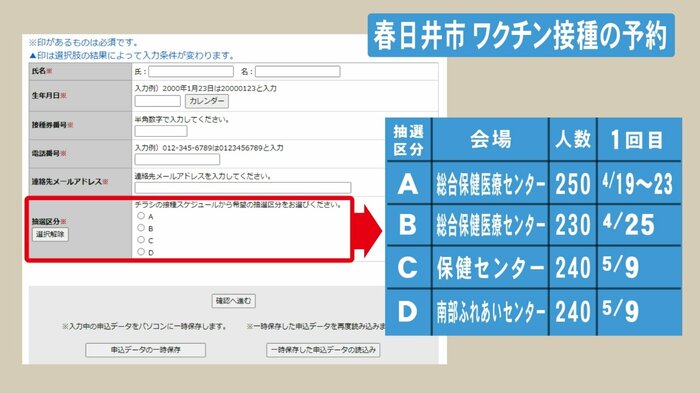Click row A 総合保健医療センター in table

click(x=533, y=184)
